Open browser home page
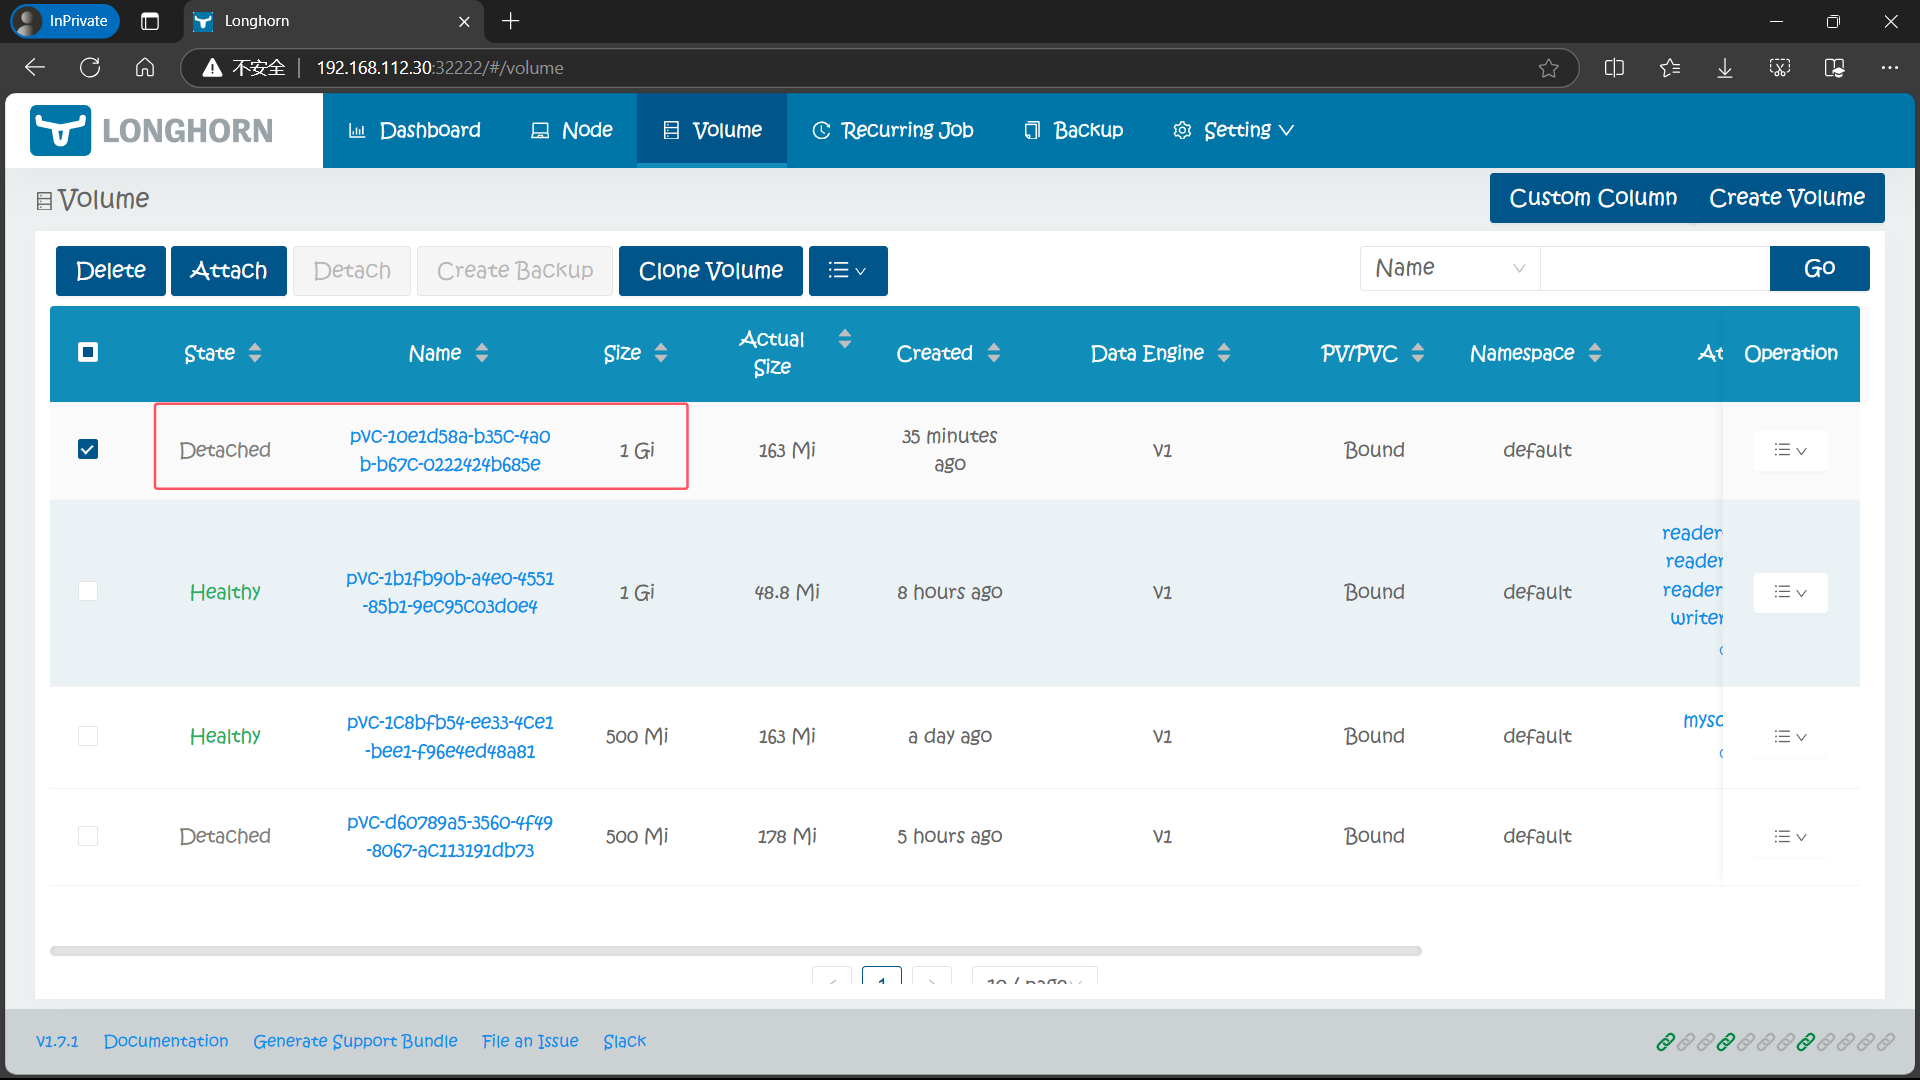The image size is (1920, 1080). (145, 68)
